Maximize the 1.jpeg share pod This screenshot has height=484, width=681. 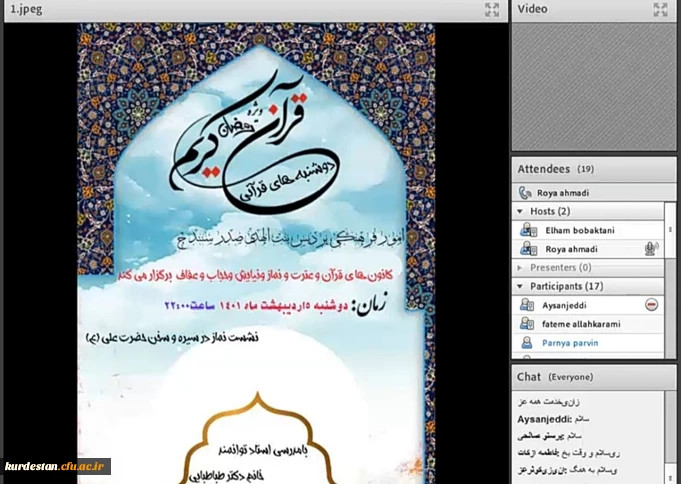pos(491,9)
